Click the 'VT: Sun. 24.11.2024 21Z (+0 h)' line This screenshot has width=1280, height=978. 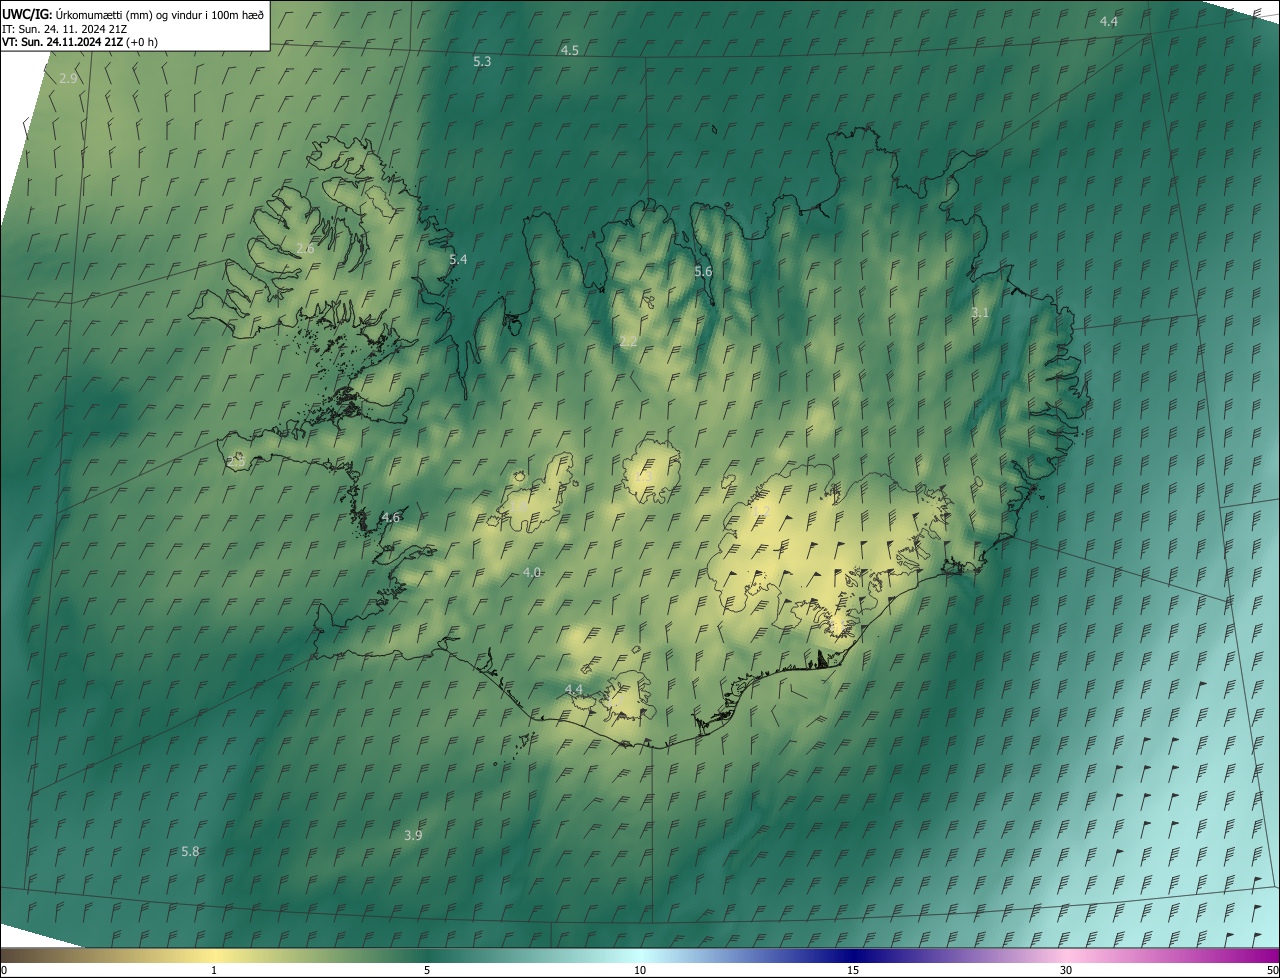click(79, 42)
